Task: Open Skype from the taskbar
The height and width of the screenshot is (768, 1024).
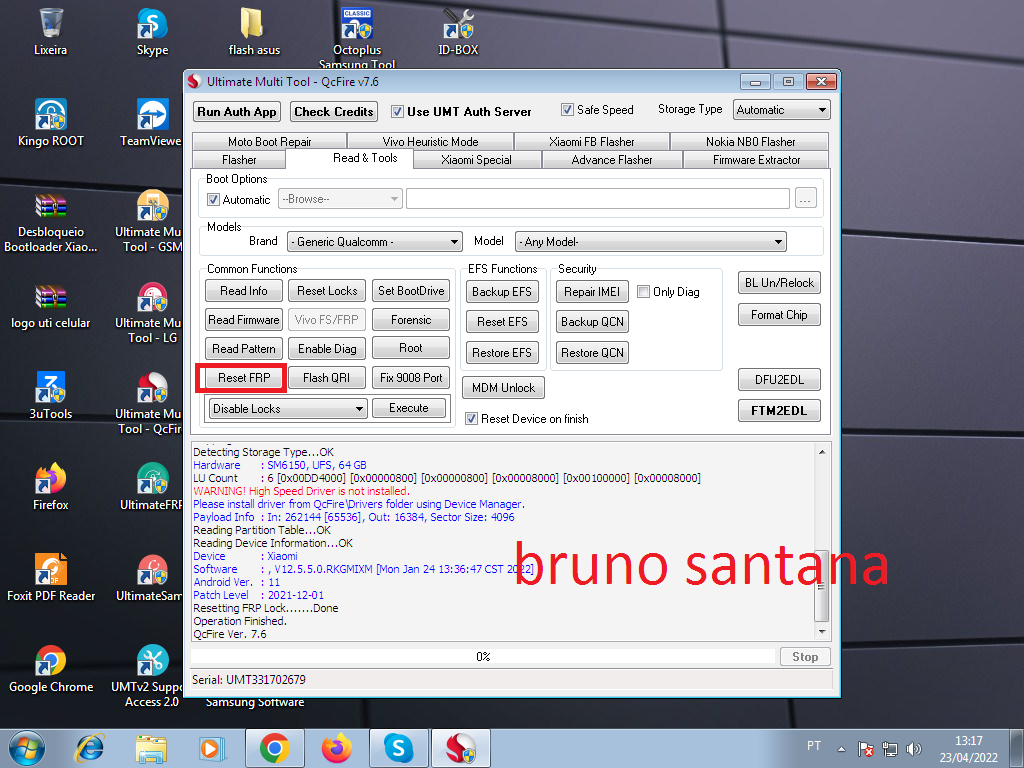Action: 398,748
